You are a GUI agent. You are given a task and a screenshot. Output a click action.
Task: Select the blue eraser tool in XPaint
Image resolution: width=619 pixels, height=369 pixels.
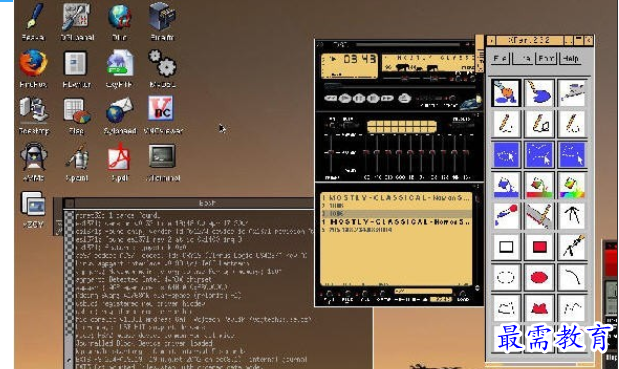coord(539,93)
